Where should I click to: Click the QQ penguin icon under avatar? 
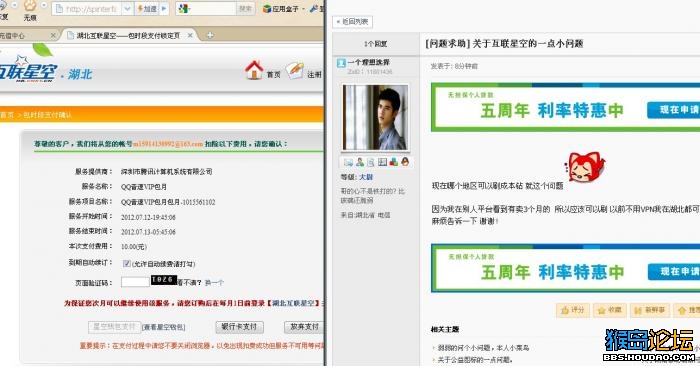[x=405, y=162]
